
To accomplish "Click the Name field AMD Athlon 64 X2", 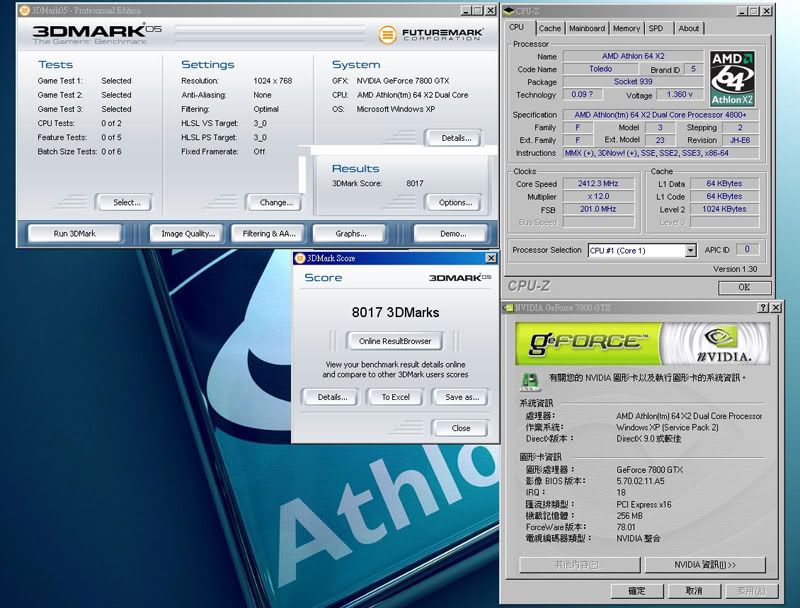I will tap(633, 56).
